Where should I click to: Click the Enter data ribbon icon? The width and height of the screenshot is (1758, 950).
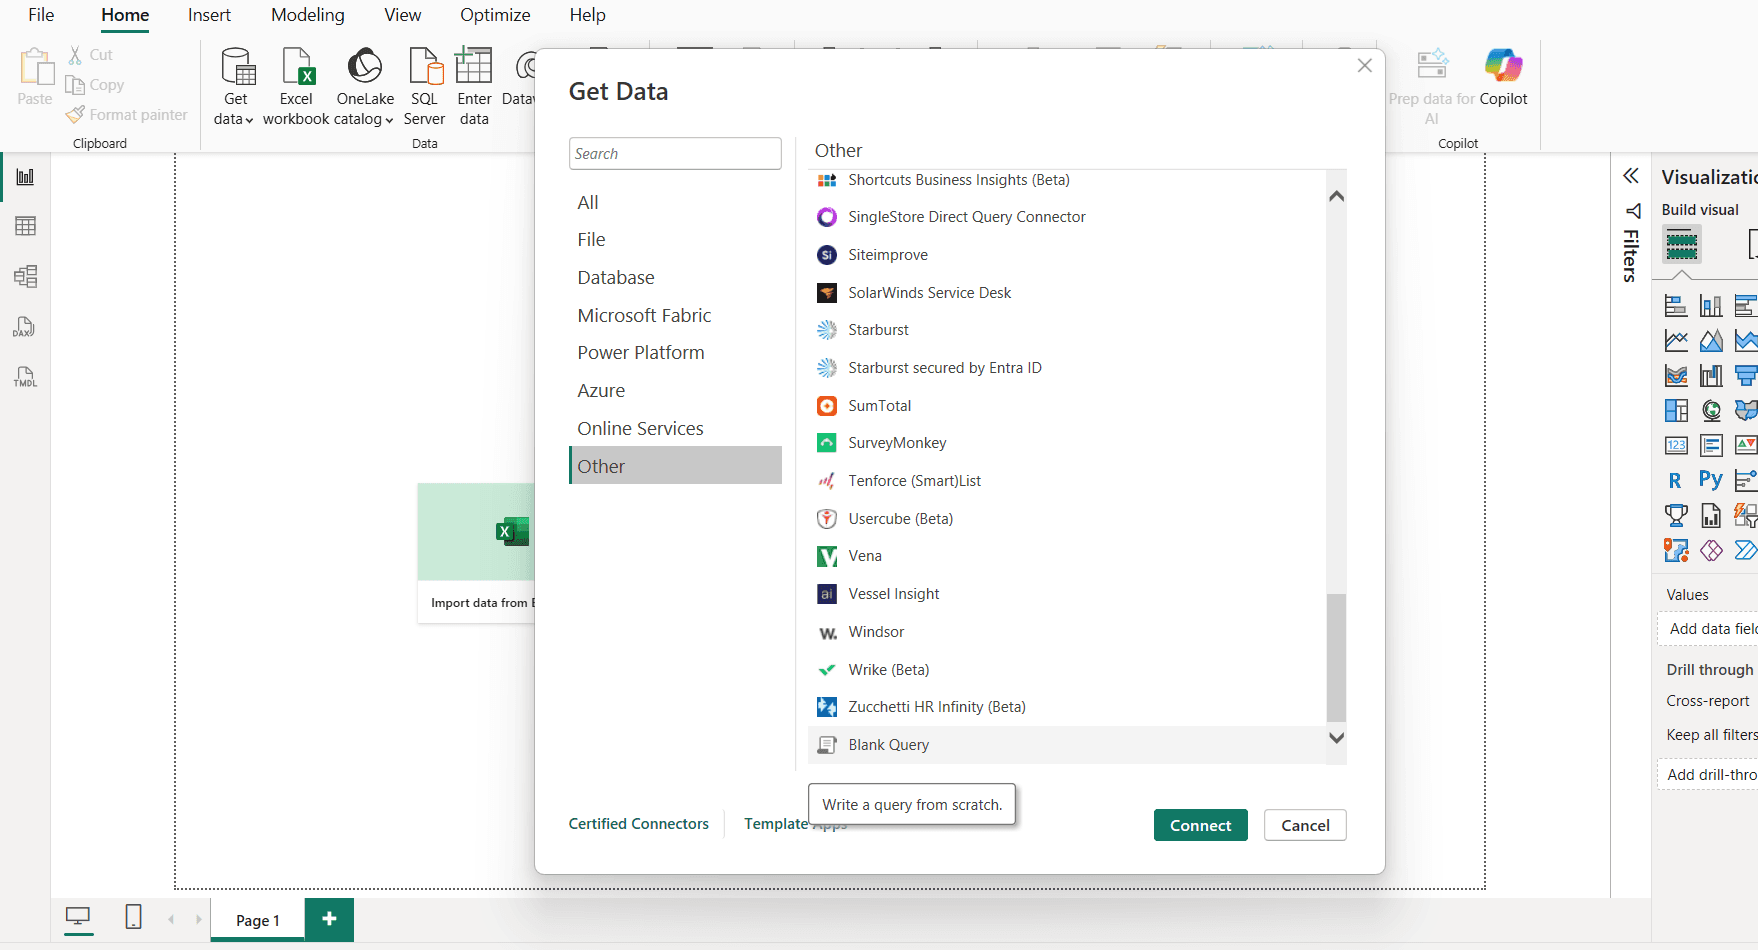click(474, 66)
